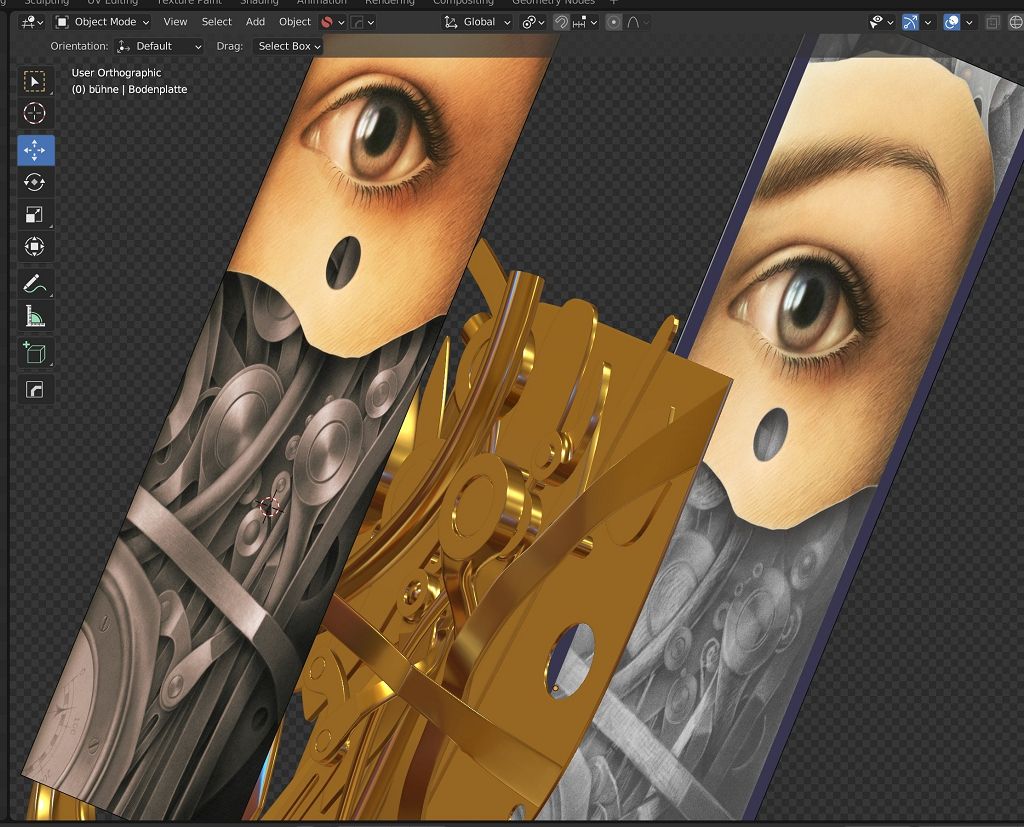
Task: Switch to the Geometry Nodes workspace tab
Action: [x=553, y=3]
